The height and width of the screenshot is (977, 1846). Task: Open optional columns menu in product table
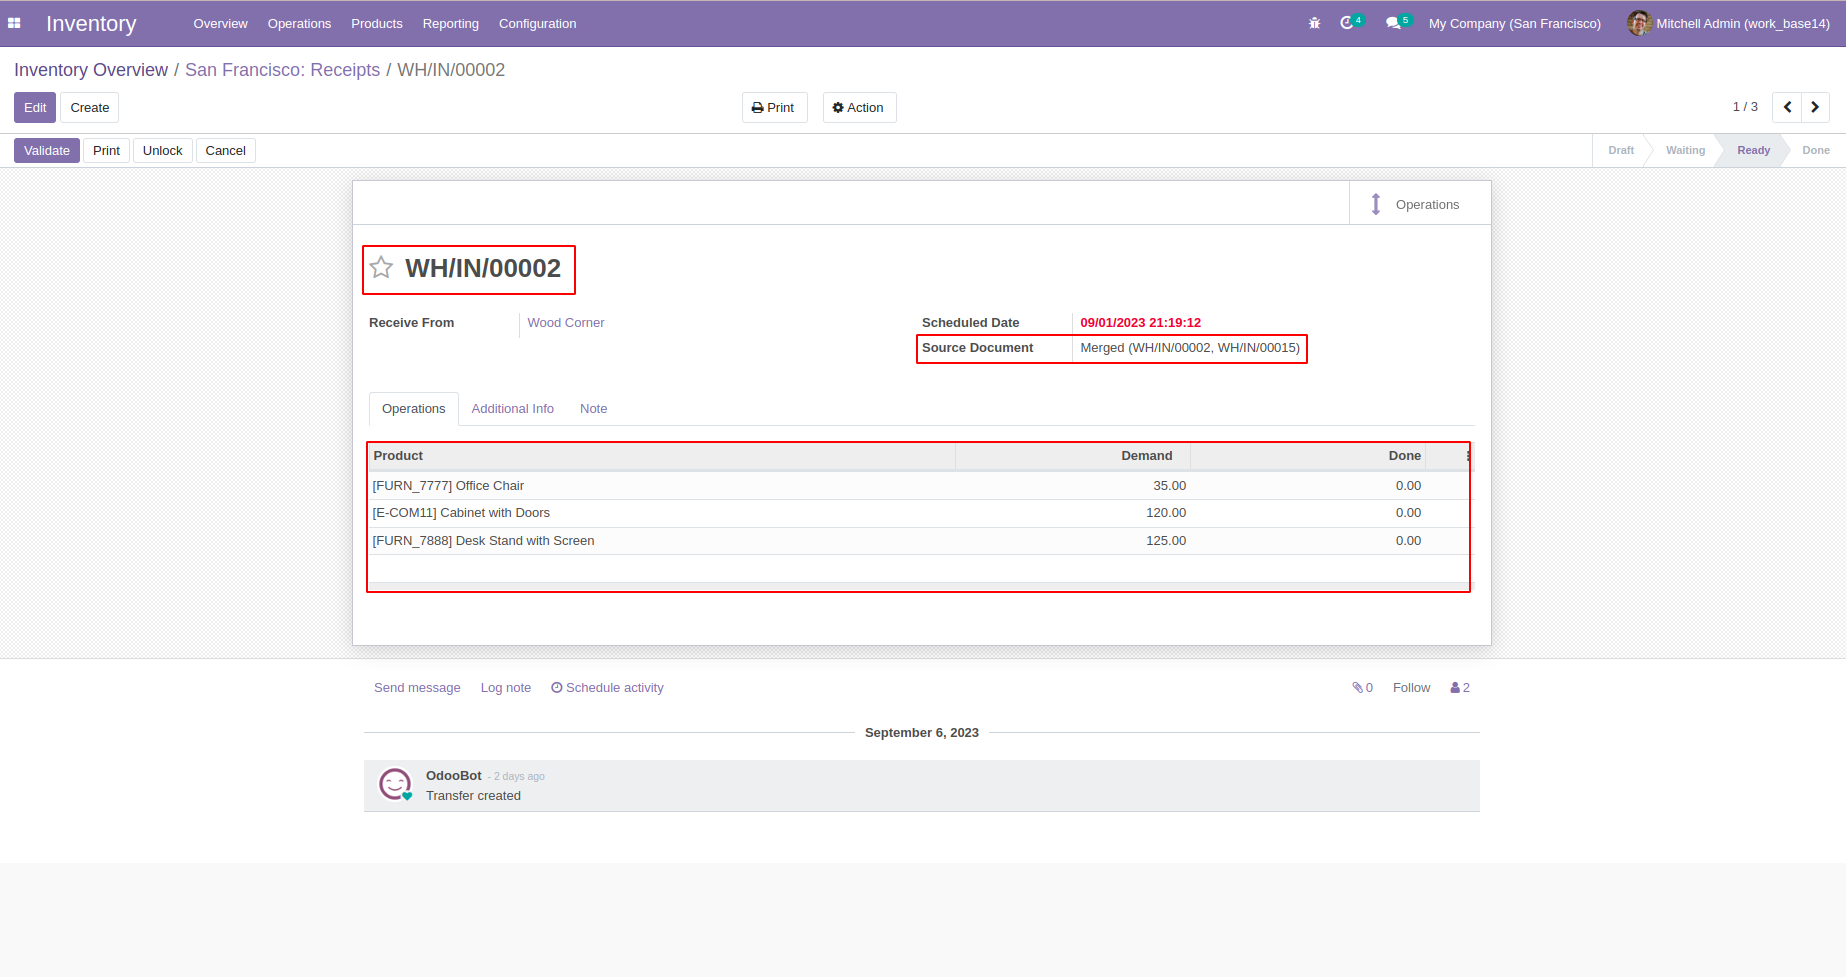(x=1467, y=456)
